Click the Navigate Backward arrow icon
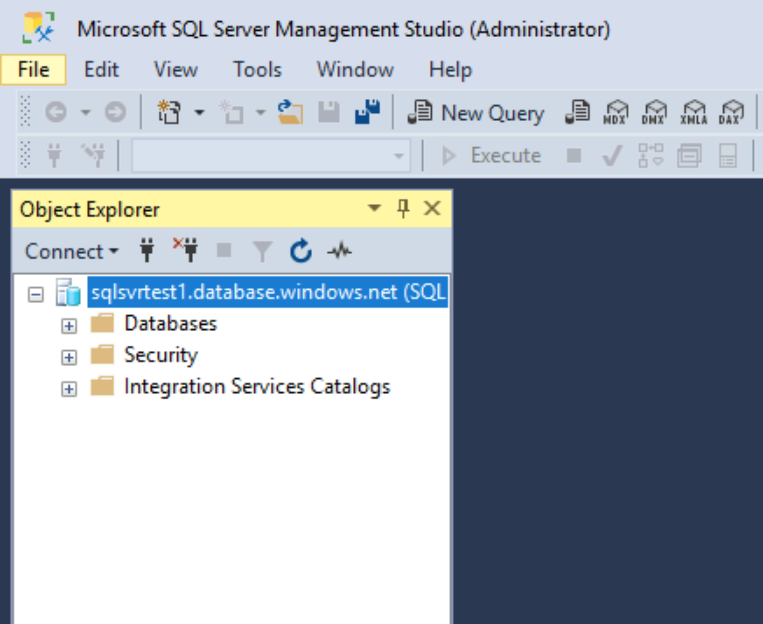 56,112
